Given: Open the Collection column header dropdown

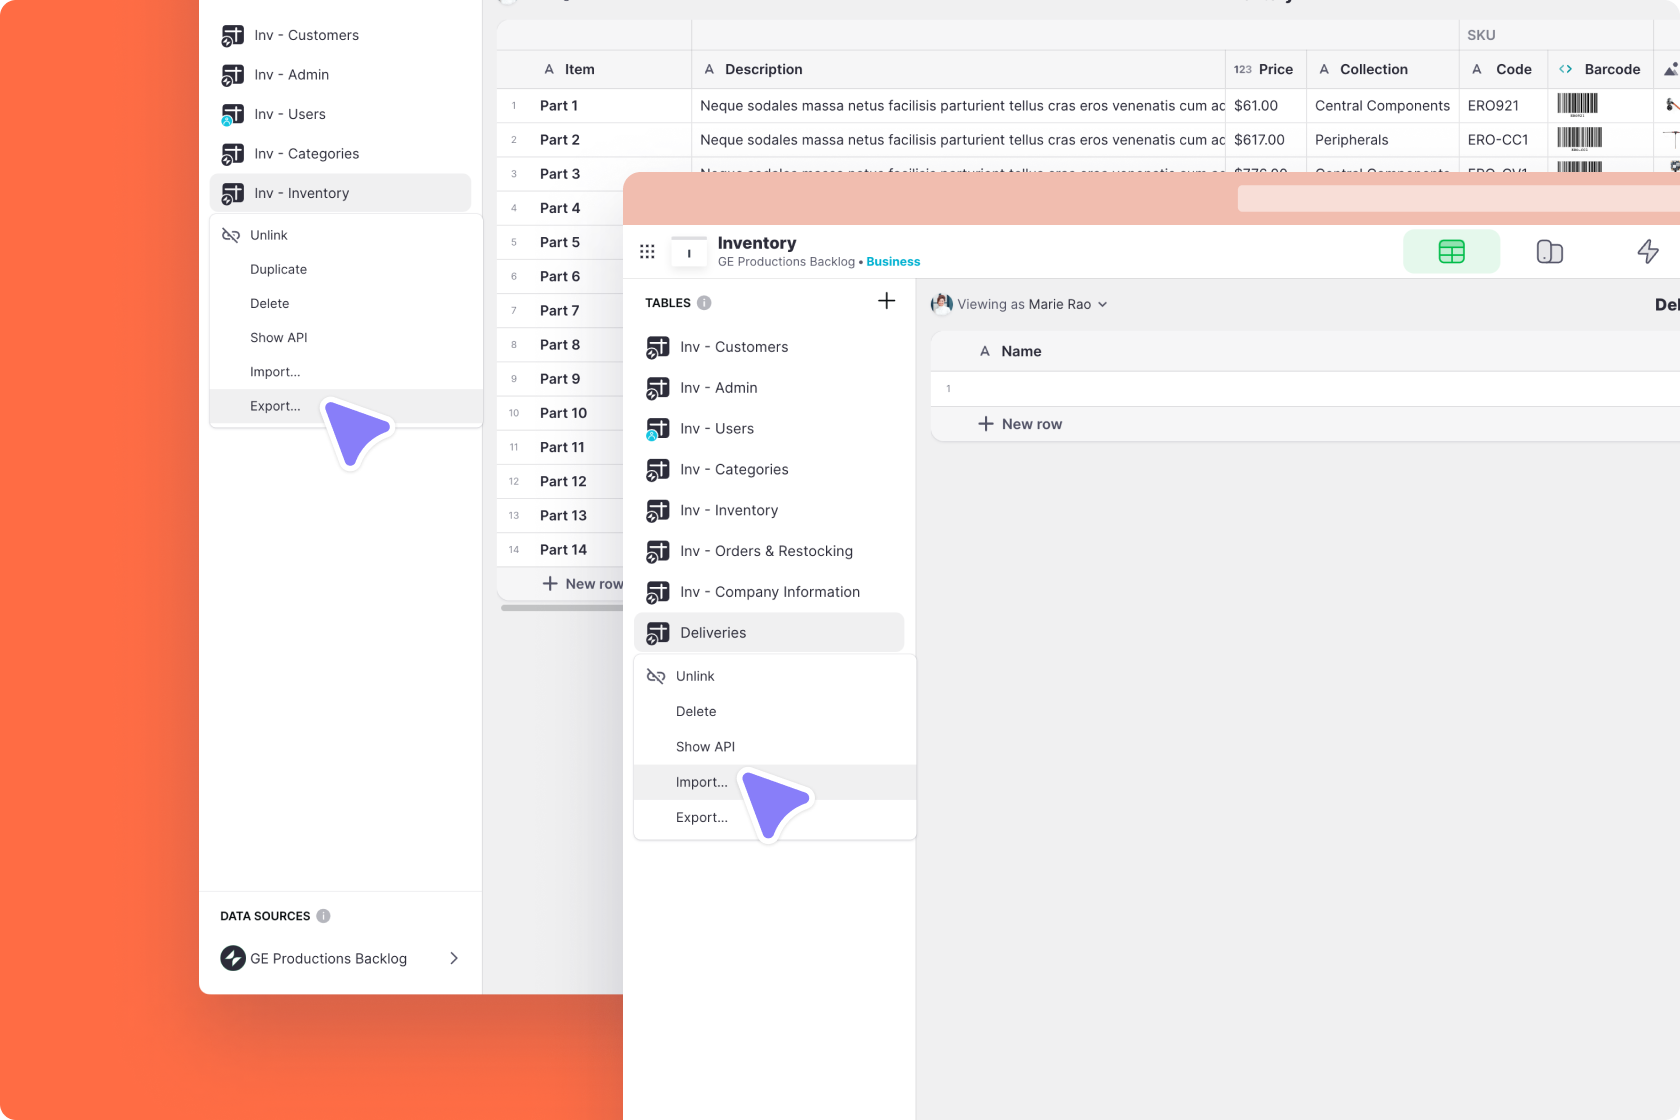Looking at the screenshot, I should [x=1372, y=69].
